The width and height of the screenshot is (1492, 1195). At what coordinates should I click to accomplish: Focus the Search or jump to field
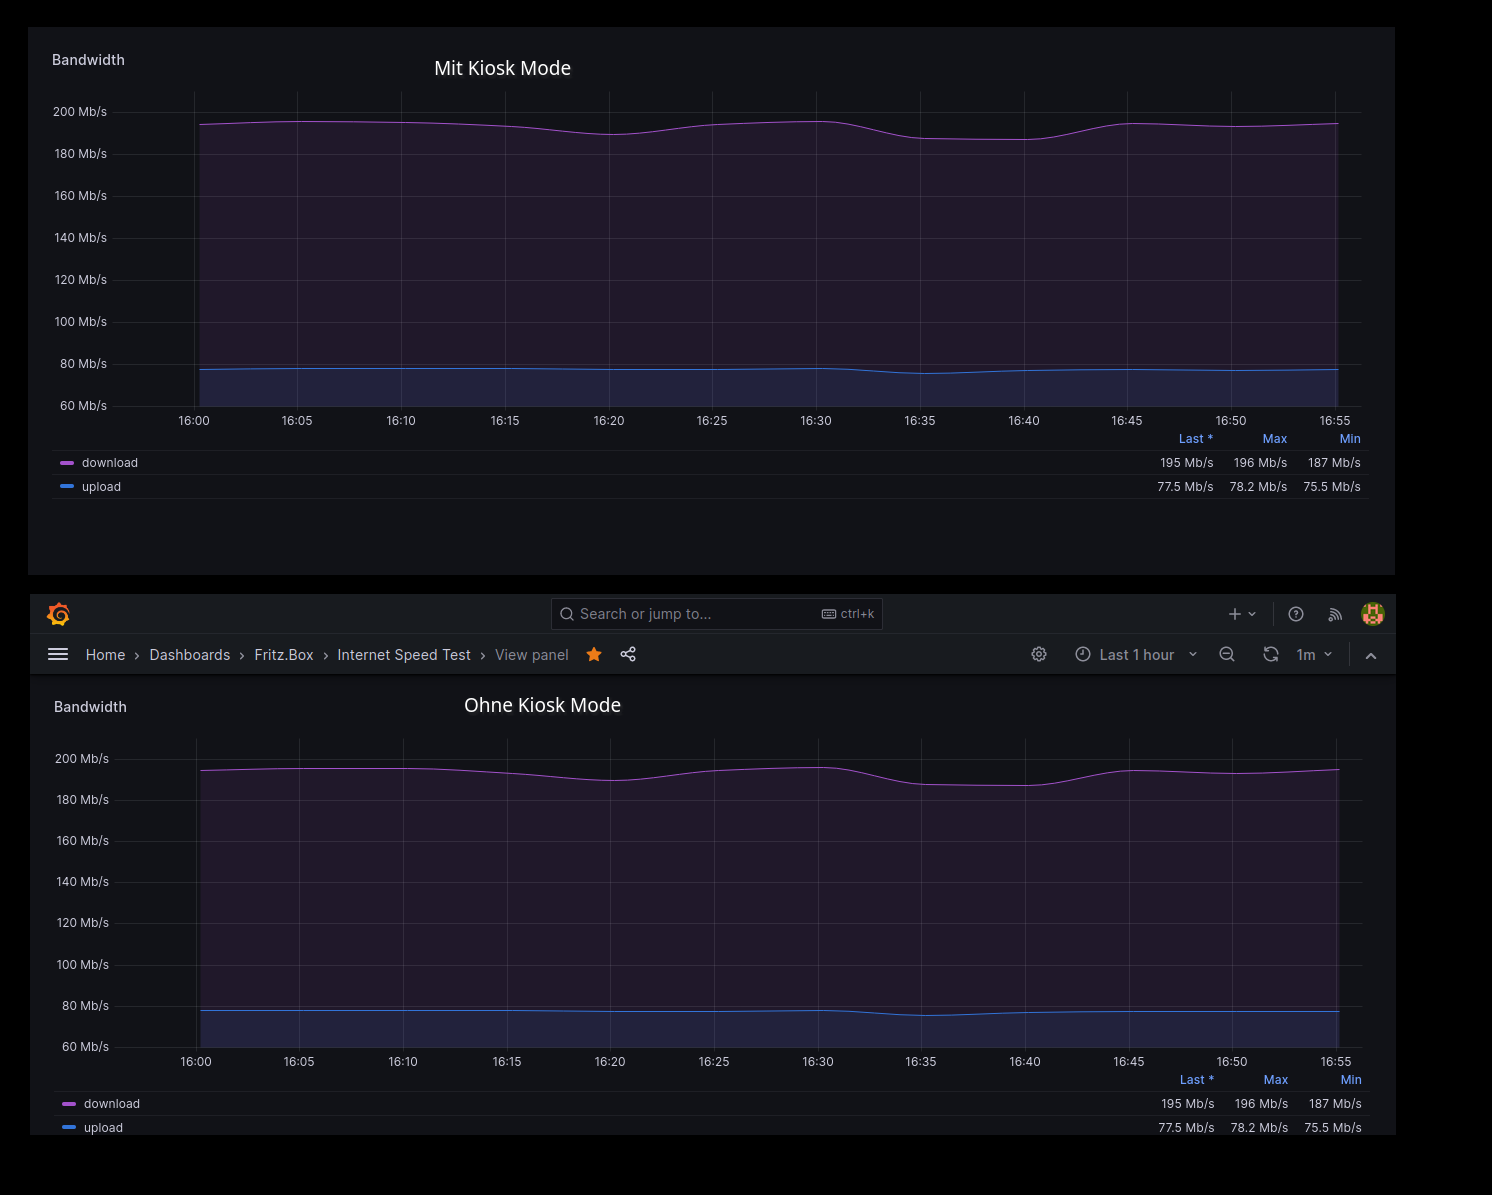coord(716,614)
